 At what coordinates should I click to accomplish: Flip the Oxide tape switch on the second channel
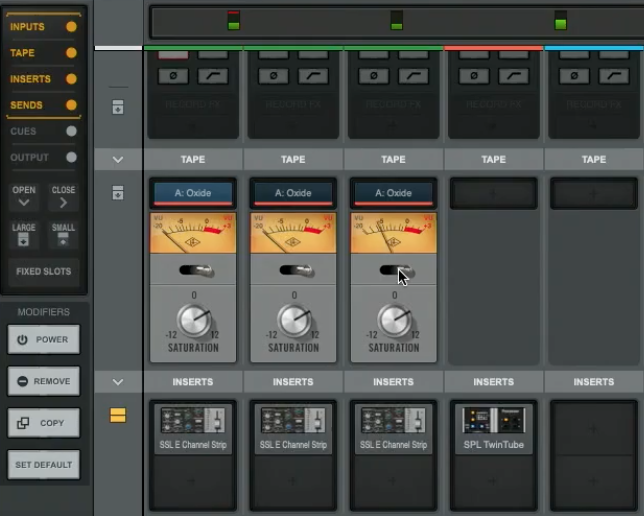pyautogui.click(x=297, y=270)
